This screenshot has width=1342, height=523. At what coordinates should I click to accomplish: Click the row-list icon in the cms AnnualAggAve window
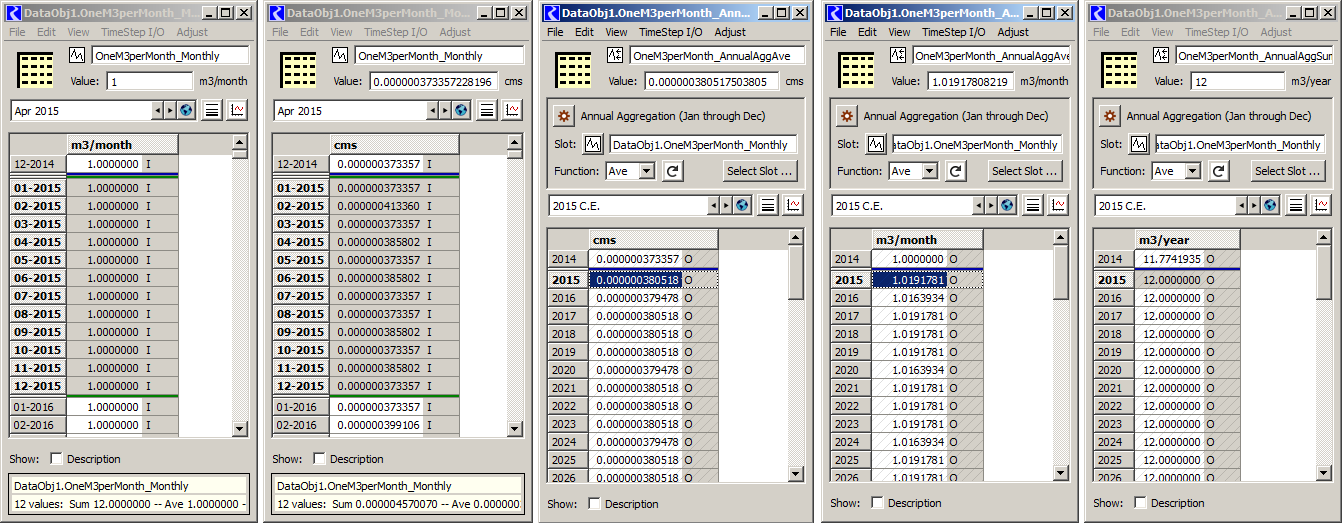pyautogui.click(x=768, y=205)
